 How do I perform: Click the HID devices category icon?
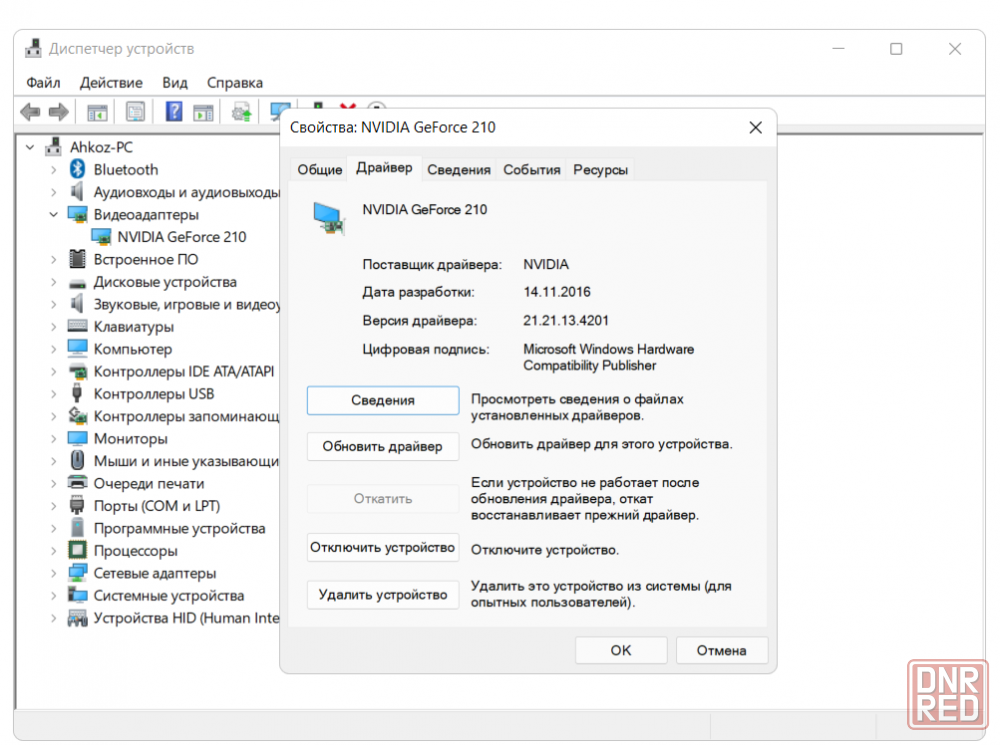(x=77, y=617)
